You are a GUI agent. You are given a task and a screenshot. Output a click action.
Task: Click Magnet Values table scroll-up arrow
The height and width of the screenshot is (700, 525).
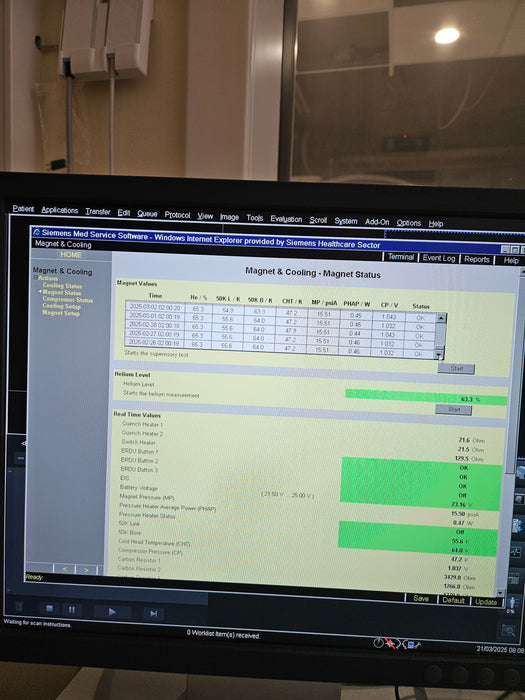[441, 318]
